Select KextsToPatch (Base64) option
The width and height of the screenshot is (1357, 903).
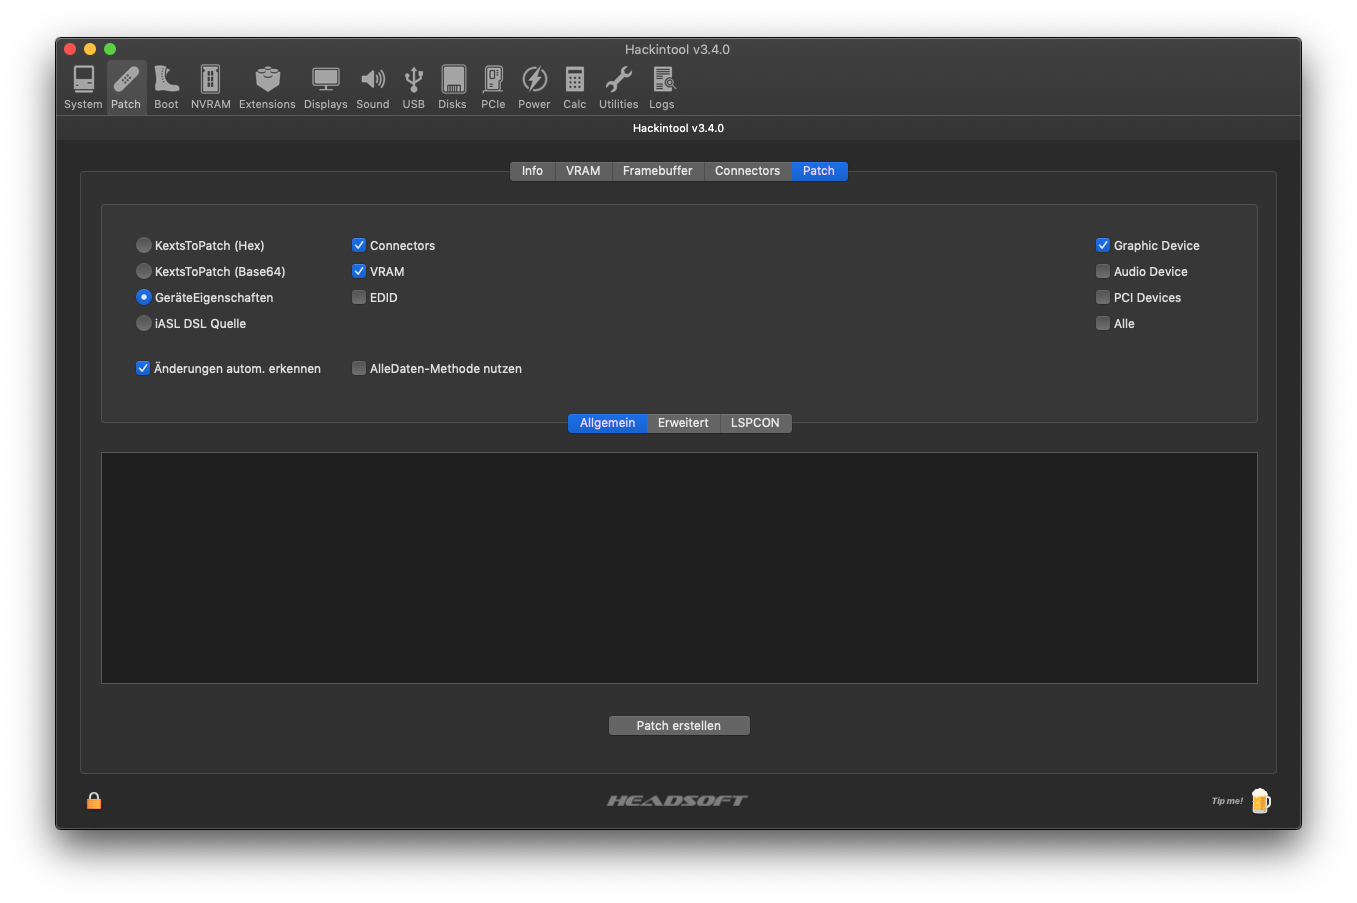[144, 271]
